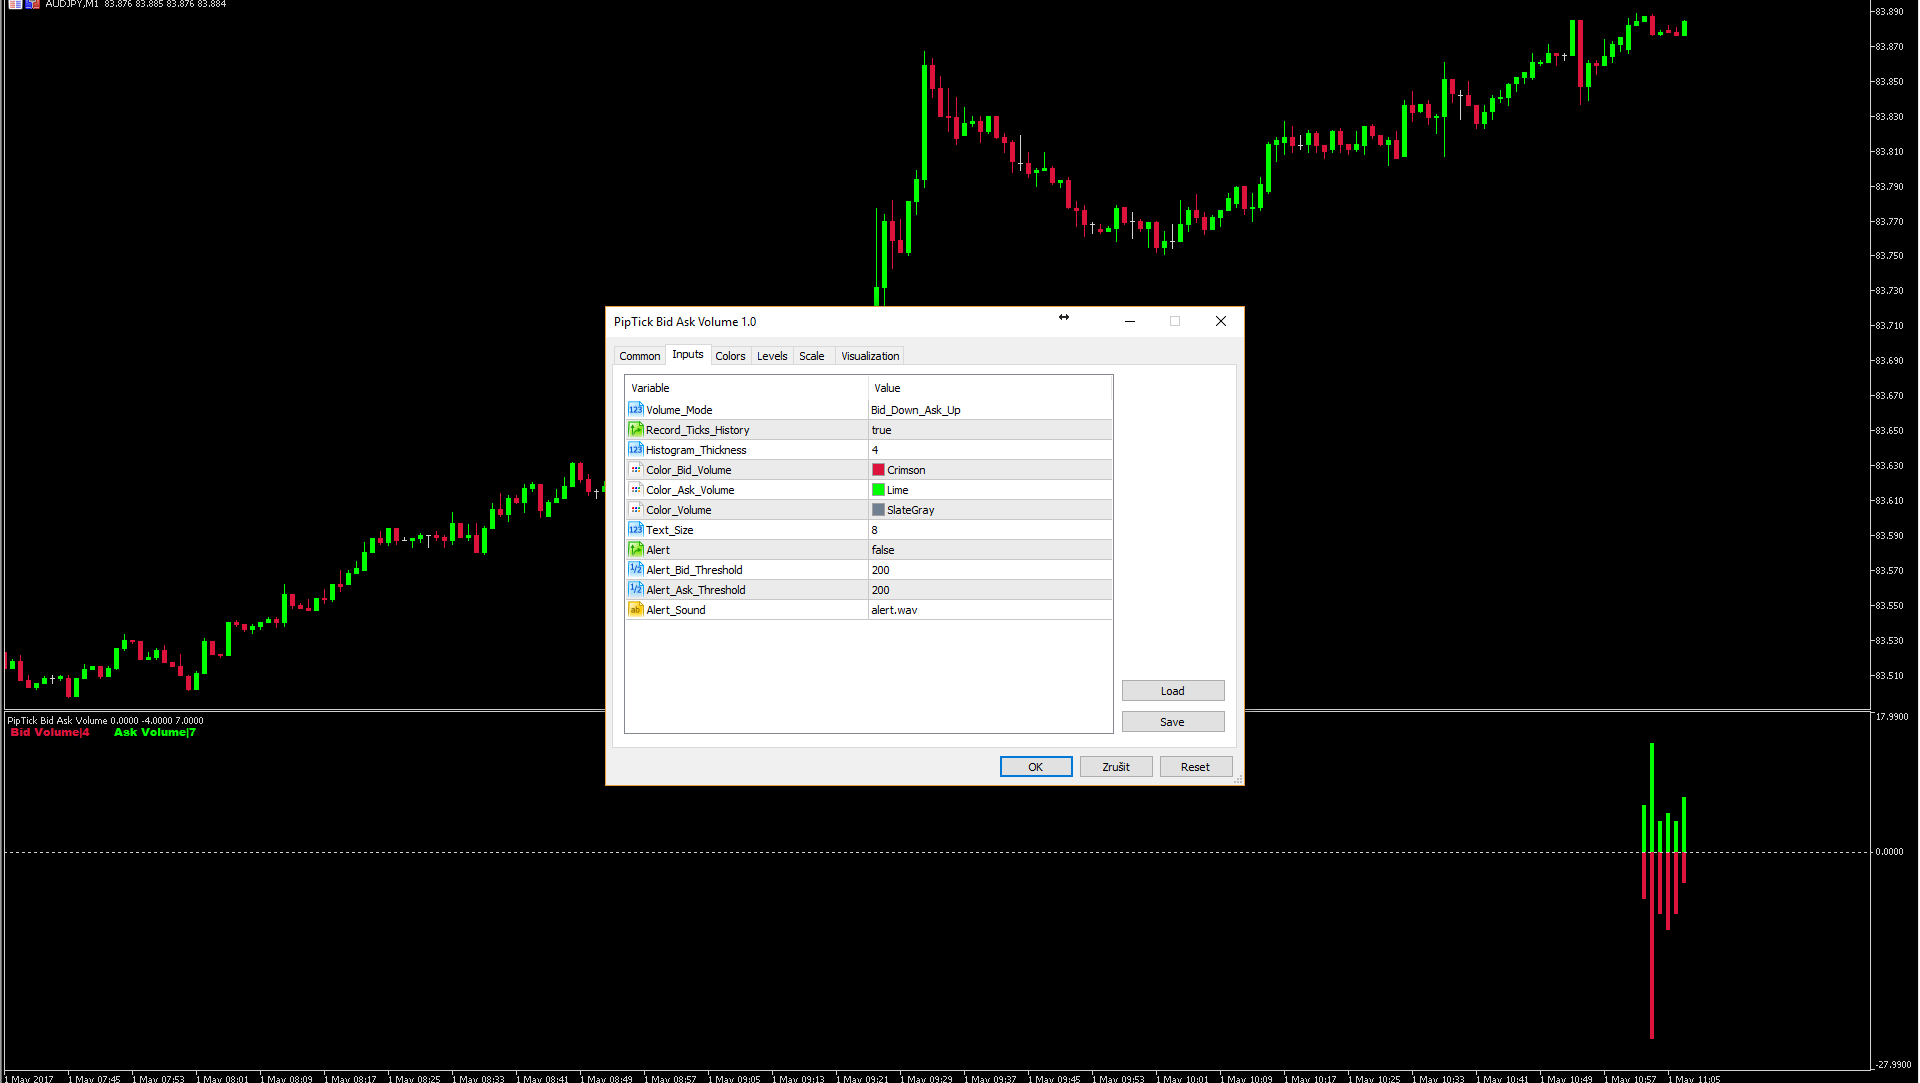Click the Crimson color swatch
Viewport: 1920px width, 1083px height.
878,470
